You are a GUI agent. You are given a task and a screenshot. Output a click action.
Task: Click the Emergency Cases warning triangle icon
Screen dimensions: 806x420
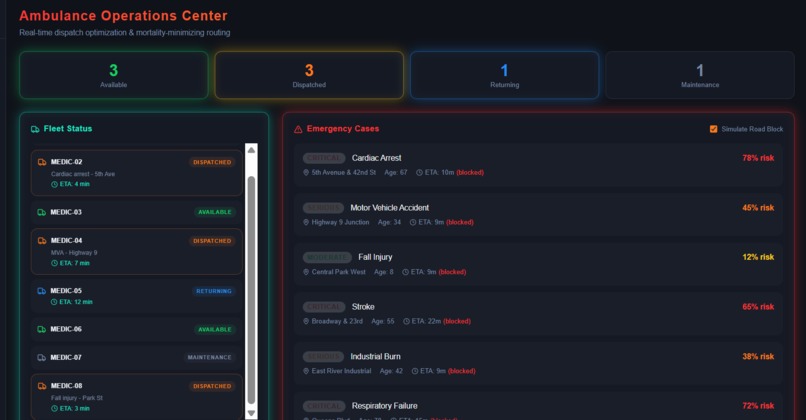coord(298,129)
